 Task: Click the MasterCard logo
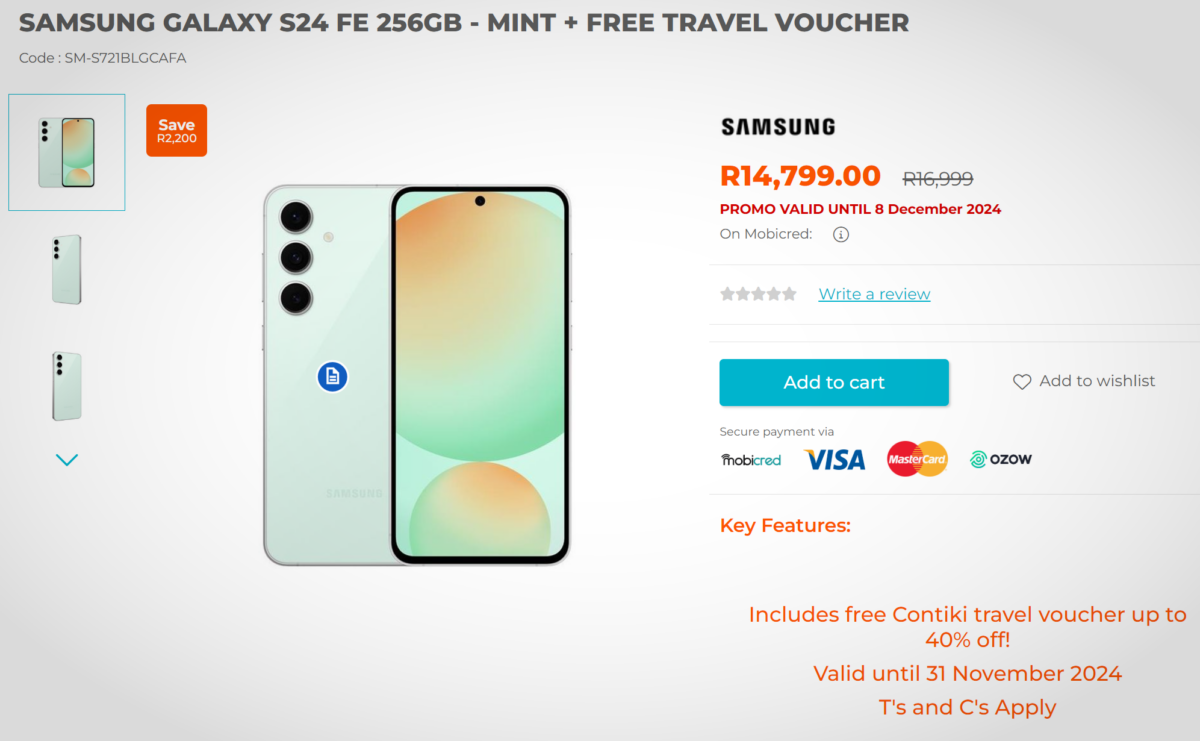[x=917, y=459]
